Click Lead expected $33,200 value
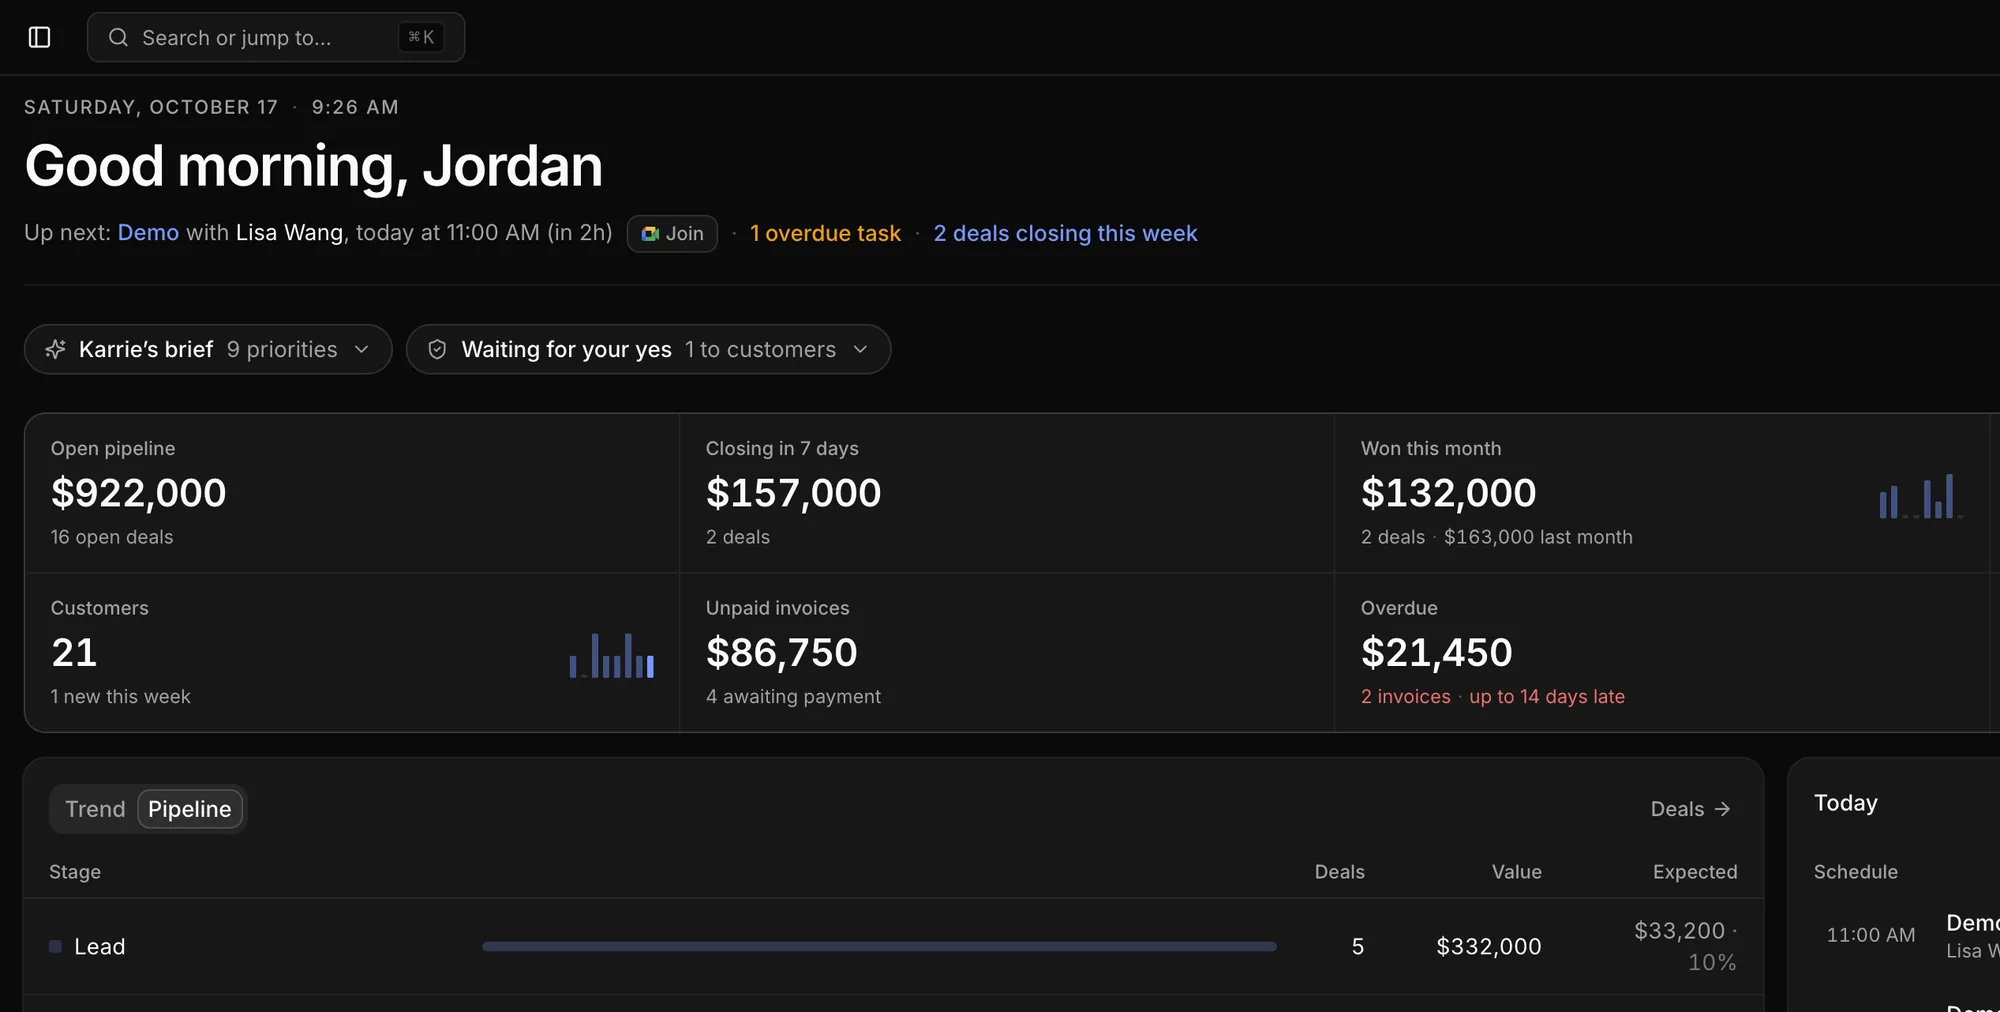 (1679, 930)
